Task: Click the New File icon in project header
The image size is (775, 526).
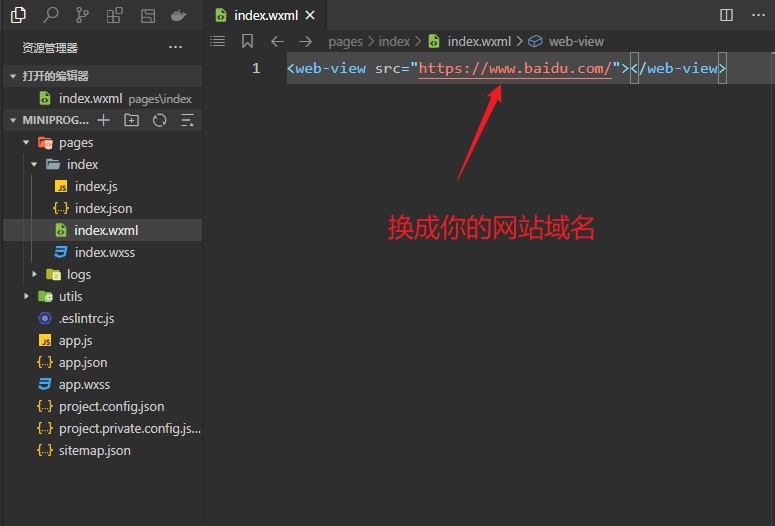Action: [x=103, y=120]
